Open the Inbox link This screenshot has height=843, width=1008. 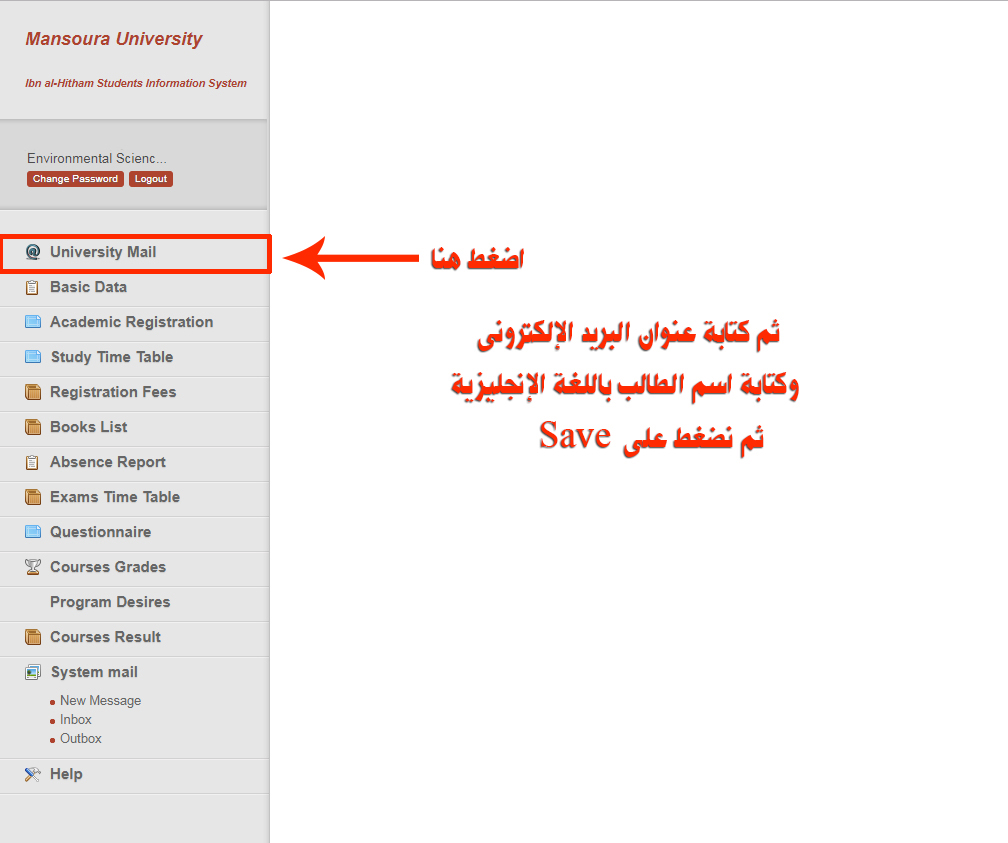pos(75,720)
